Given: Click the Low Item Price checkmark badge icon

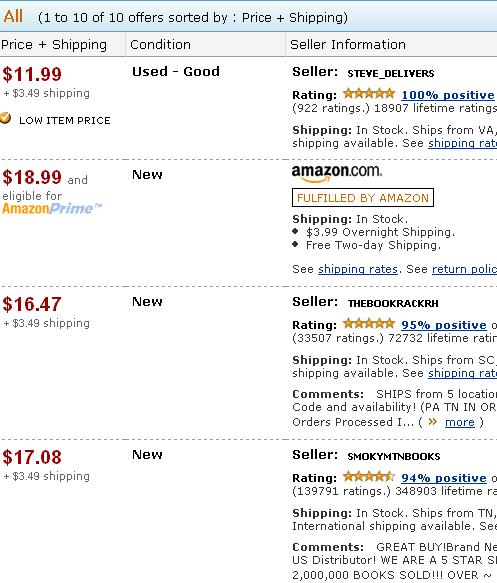Looking at the screenshot, I should [5, 118].
